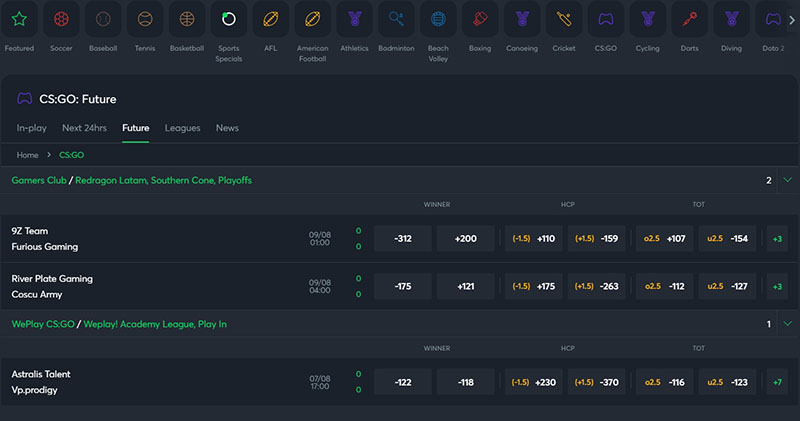Screen dimensions: 800x421
Task: Open the News tab
Action: (x=227, y=128)
